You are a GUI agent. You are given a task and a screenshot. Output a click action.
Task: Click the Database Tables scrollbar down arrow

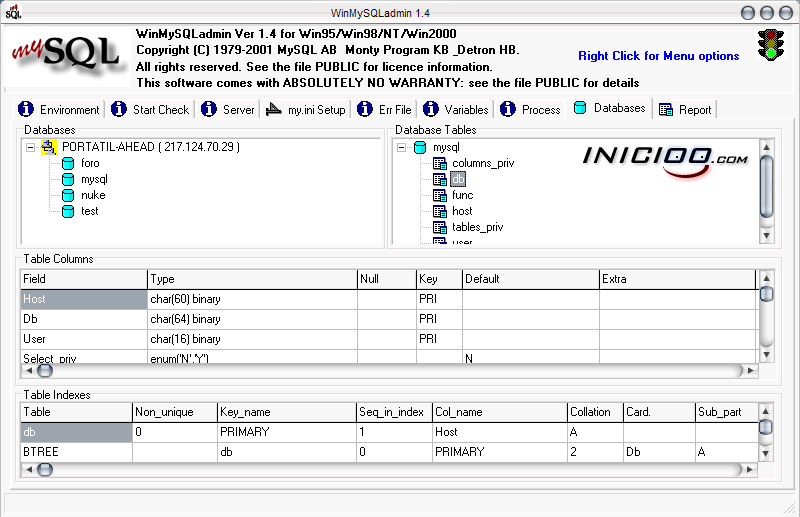[x=766, y=236]
